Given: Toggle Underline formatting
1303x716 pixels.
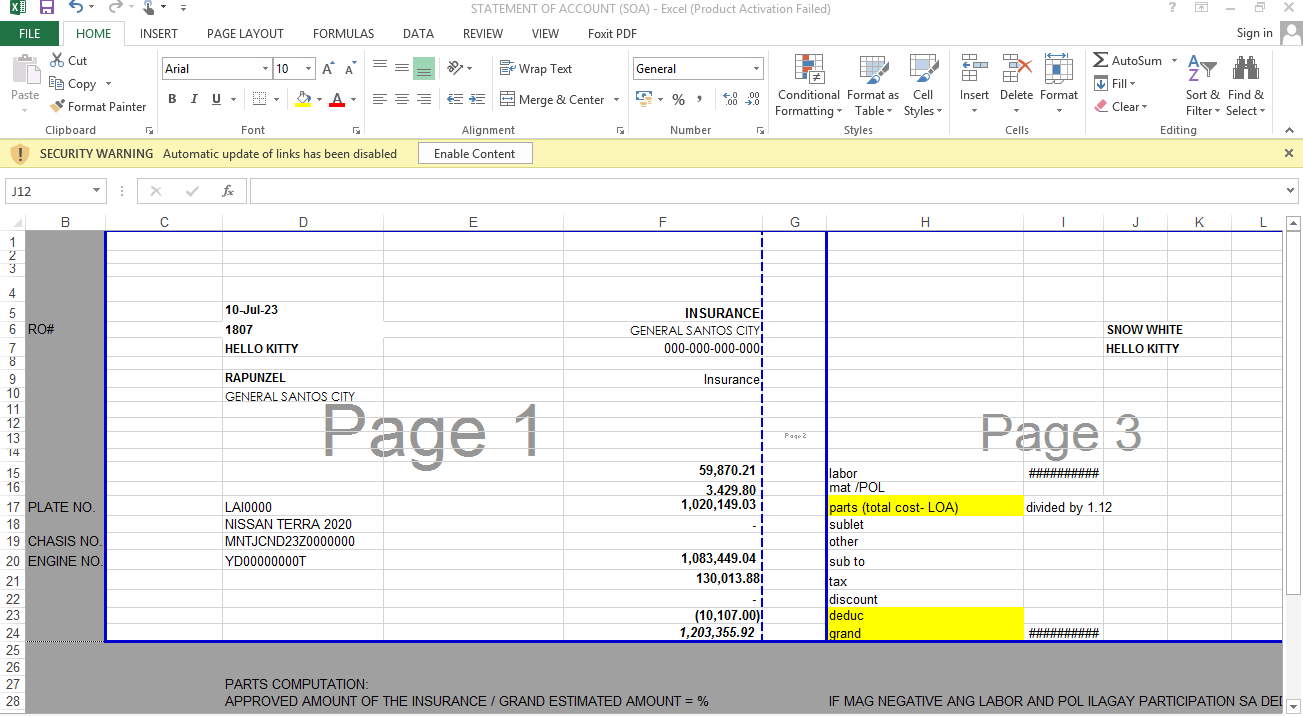Looking at the screenshot, I should click(x=217, y=99).
